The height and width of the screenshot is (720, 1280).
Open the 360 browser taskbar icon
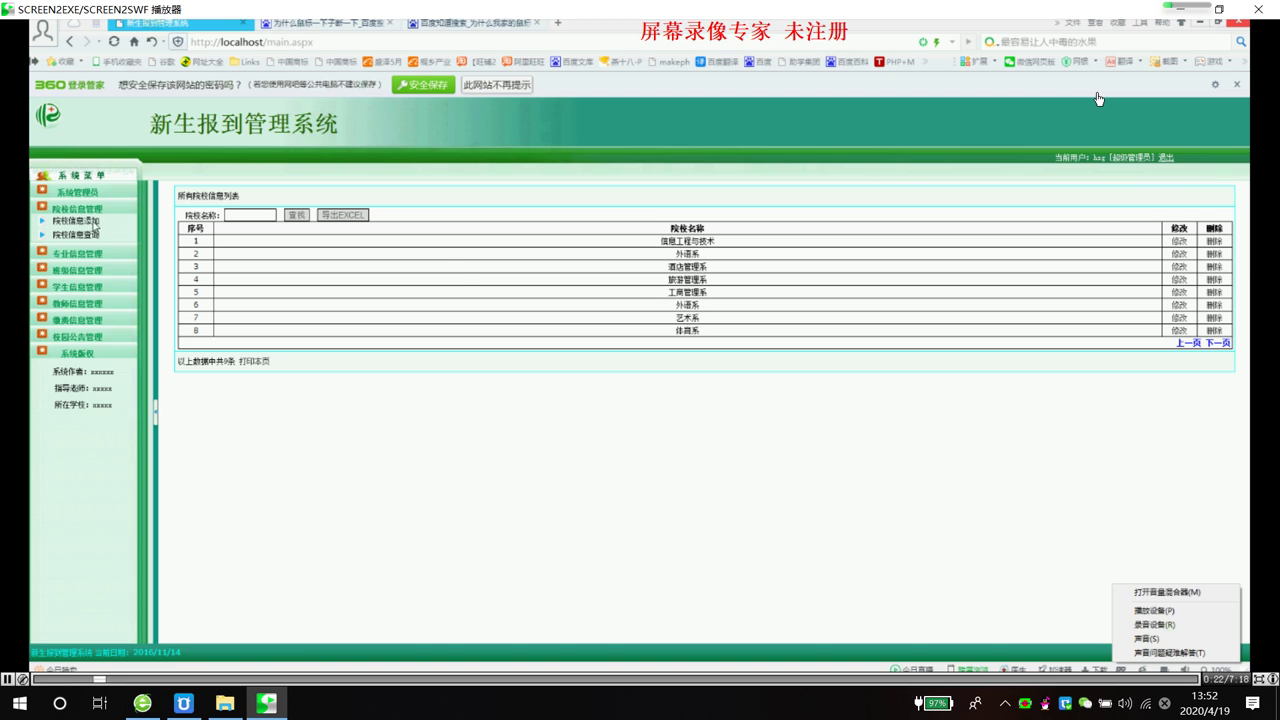click(143, 703)
